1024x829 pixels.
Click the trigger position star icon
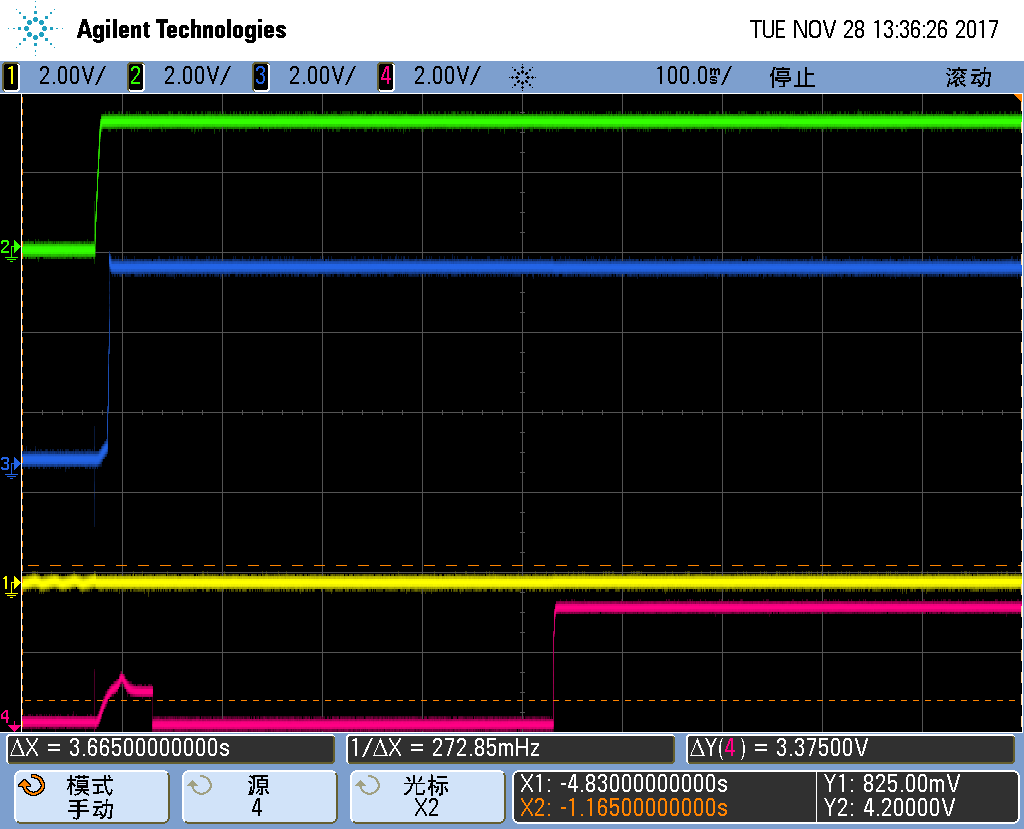point(522,78)
